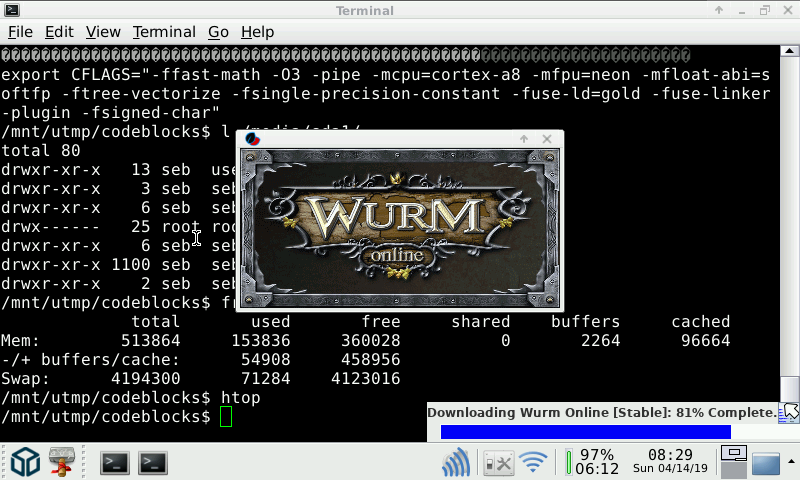Open the File menu

click(20, 32)
